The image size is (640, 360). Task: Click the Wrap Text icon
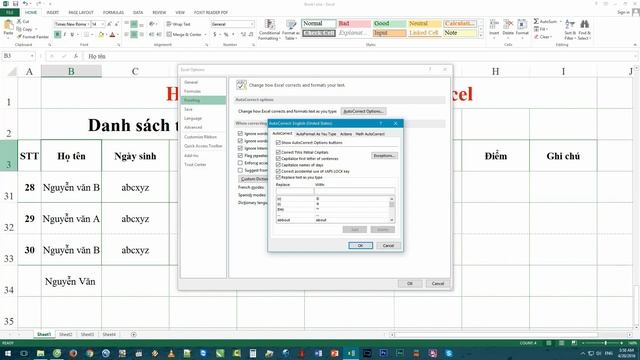170,24
